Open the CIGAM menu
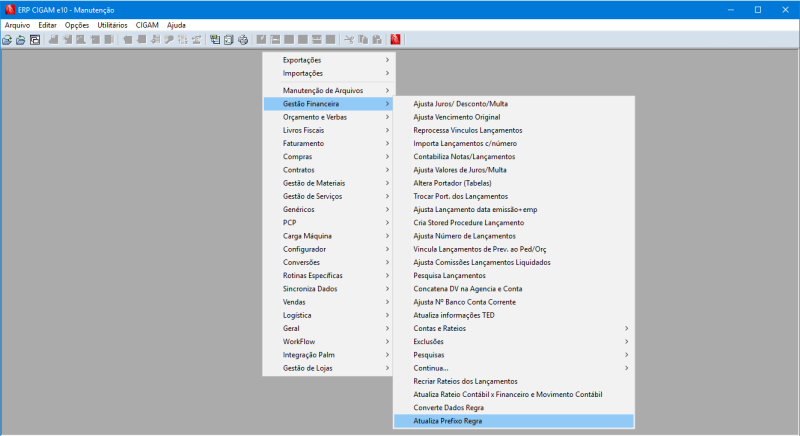Image resolution: width=800 pixels, height=436 pixels. point(147,25)
